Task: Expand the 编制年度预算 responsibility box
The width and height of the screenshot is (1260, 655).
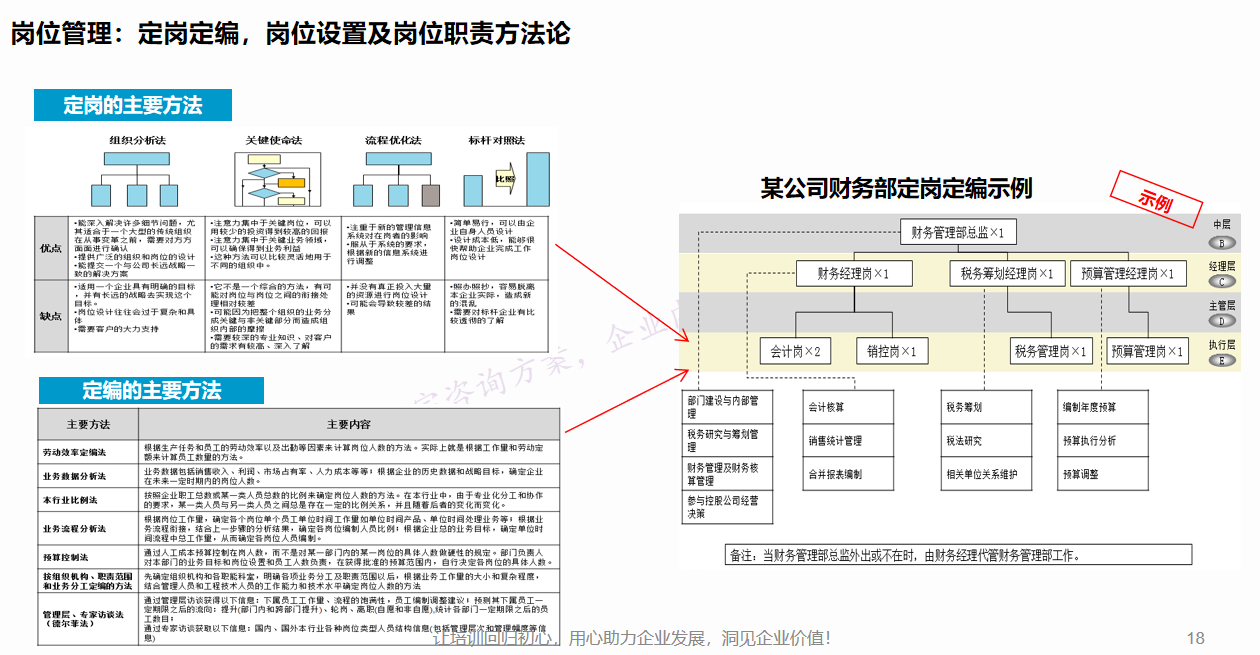Action: coord(1103,405)
